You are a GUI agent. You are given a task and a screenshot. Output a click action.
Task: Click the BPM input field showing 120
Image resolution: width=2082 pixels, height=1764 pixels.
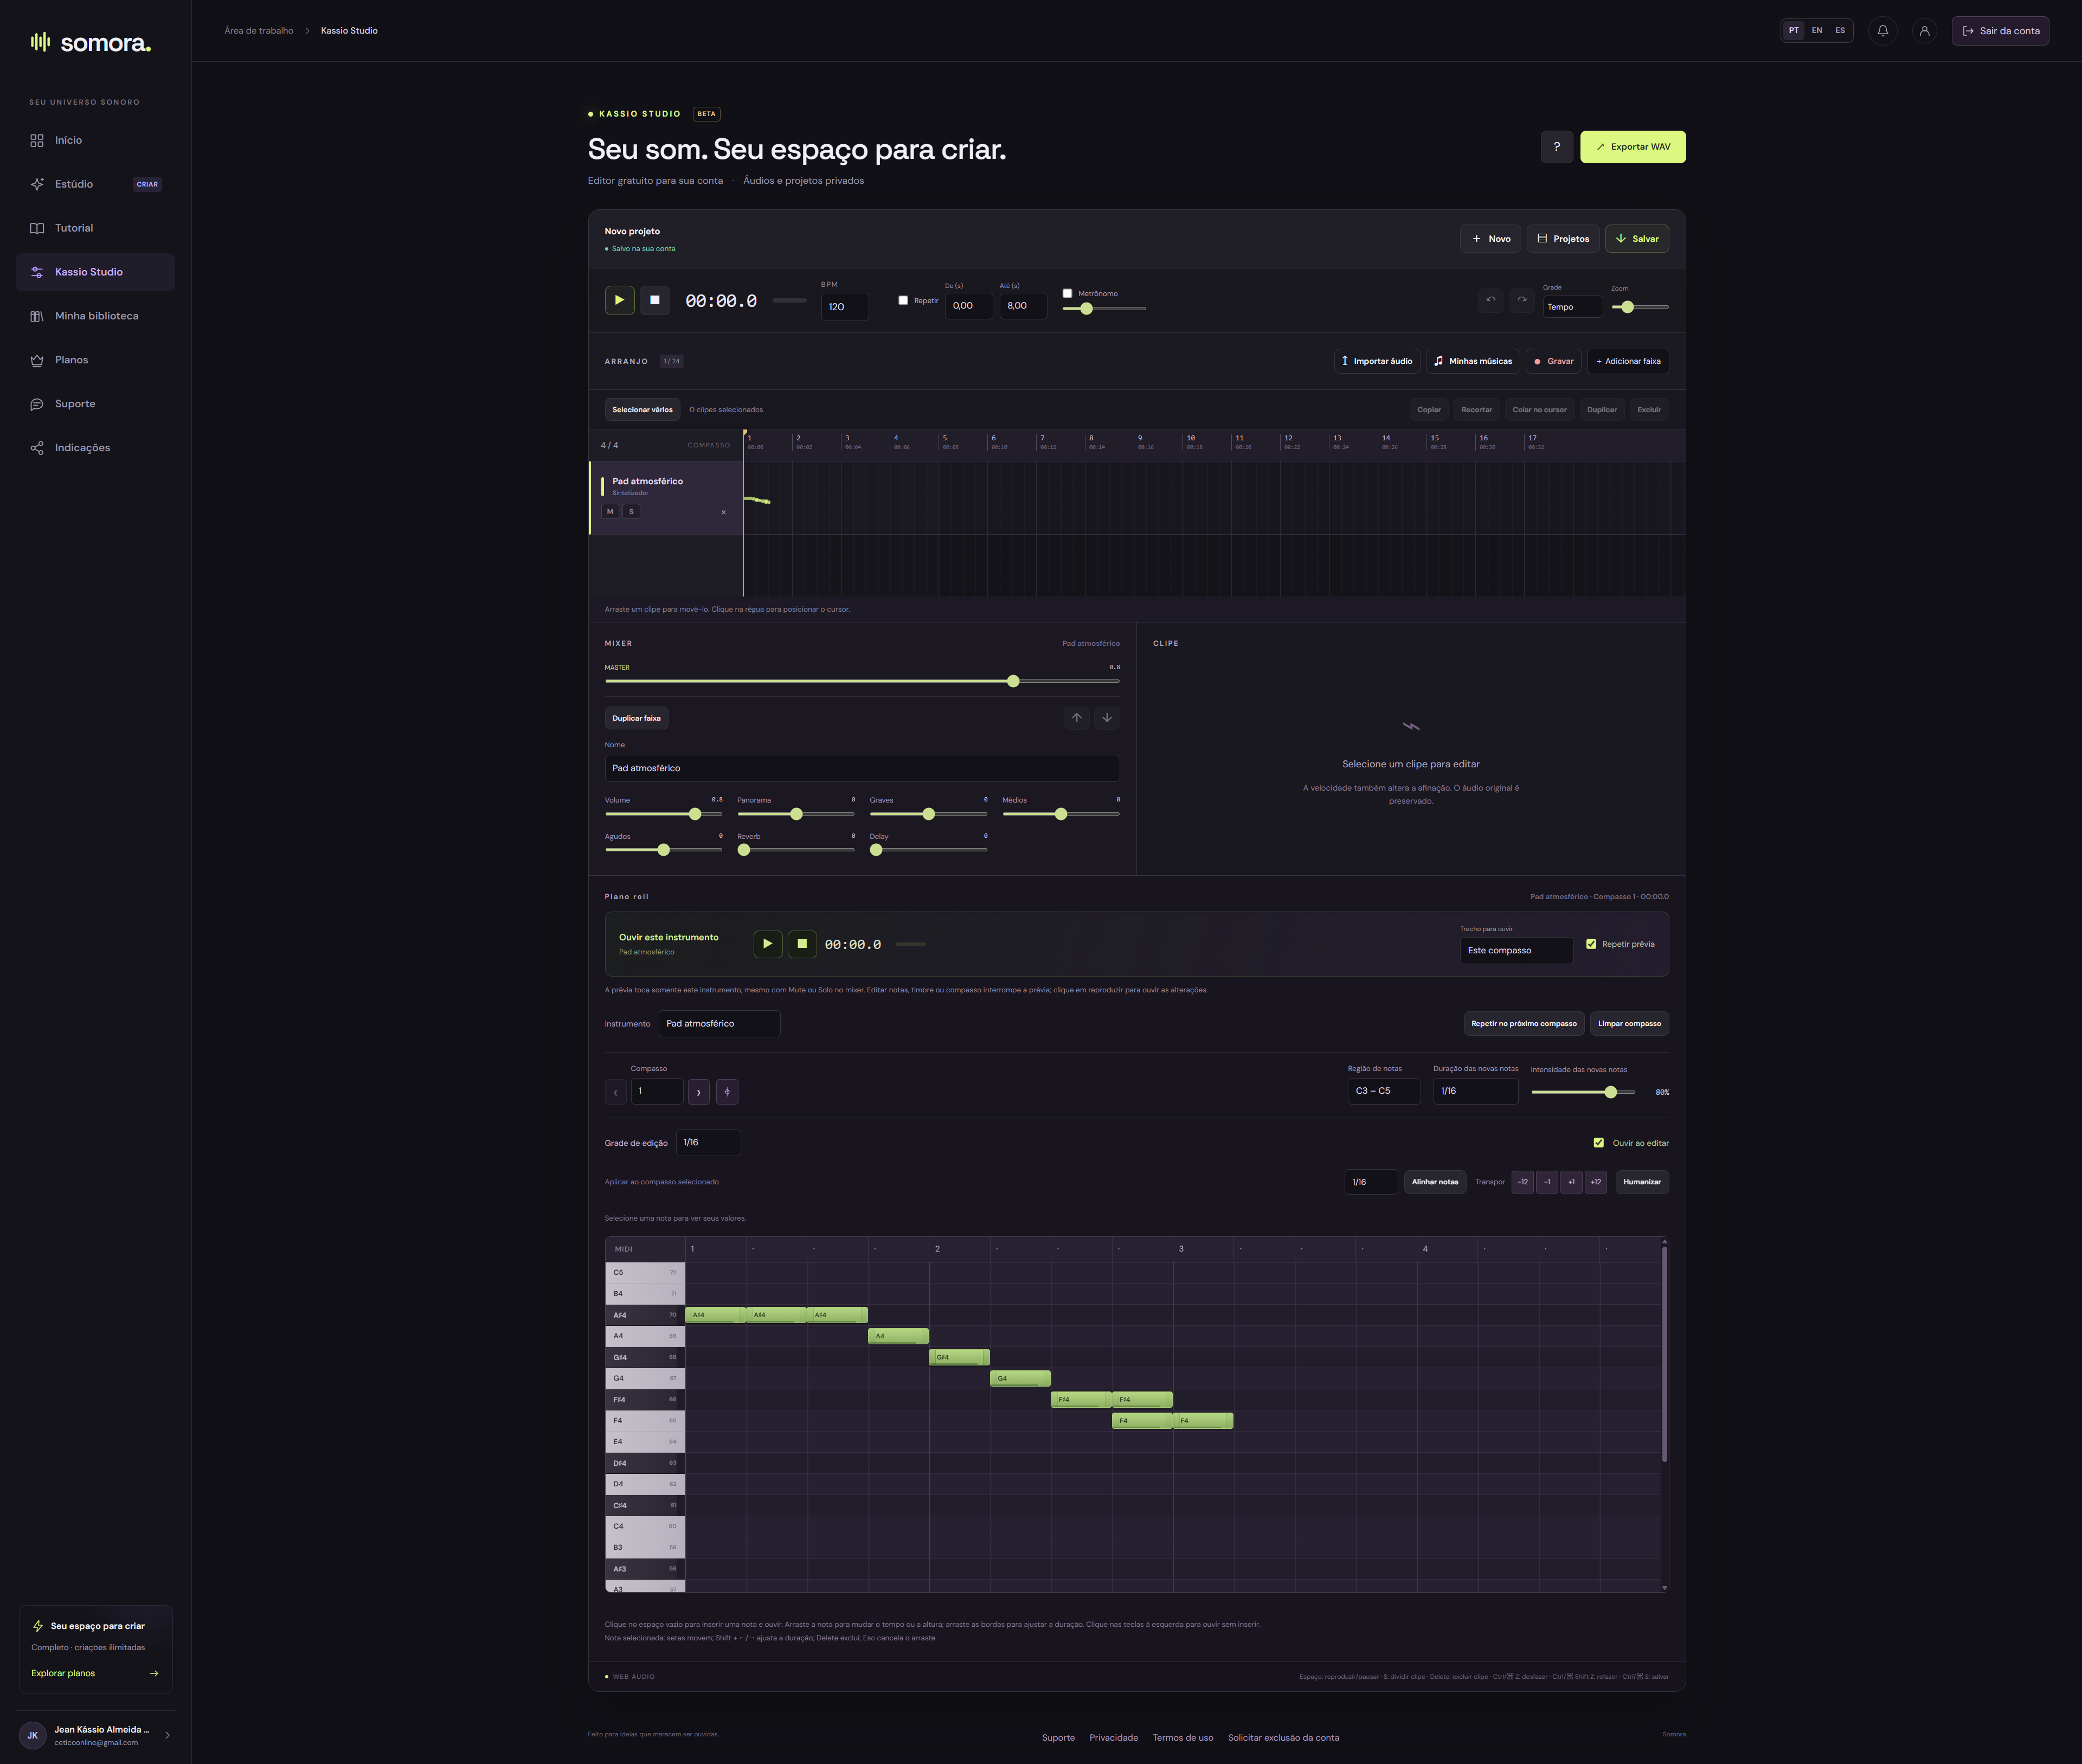(x=845, y=307)
